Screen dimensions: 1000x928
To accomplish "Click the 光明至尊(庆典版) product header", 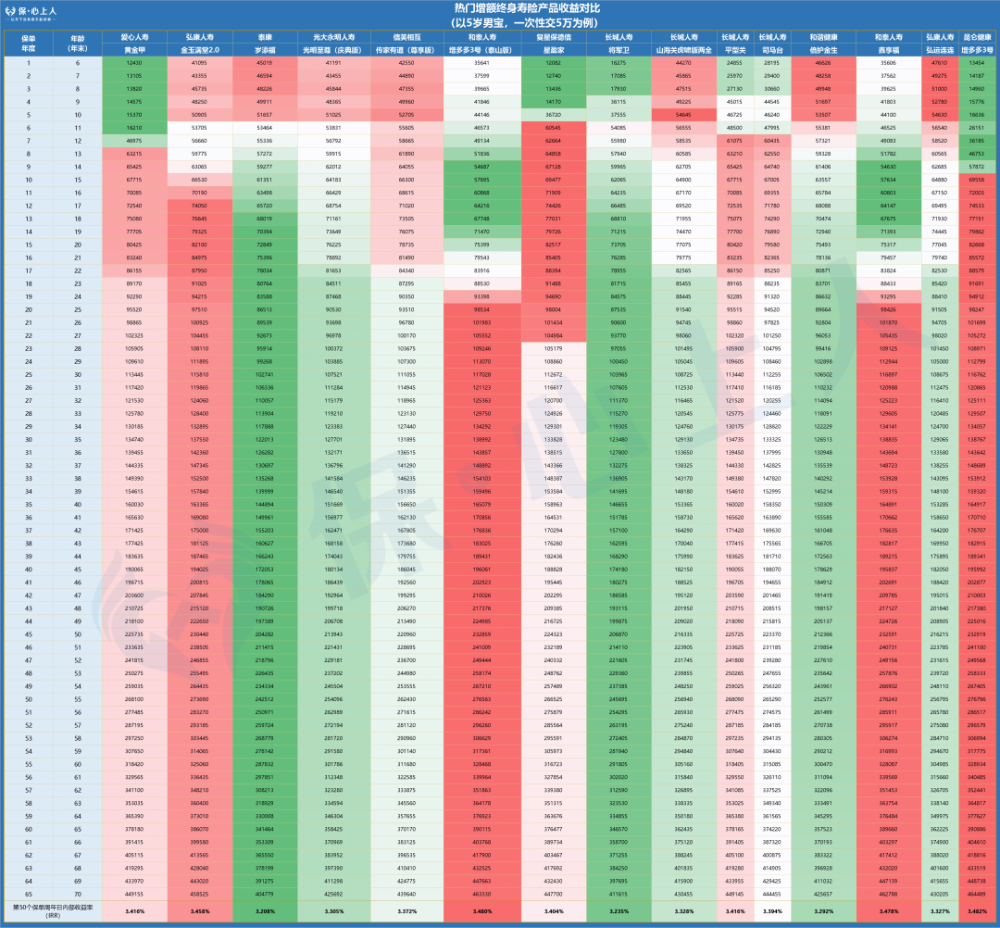I will 334,50.
